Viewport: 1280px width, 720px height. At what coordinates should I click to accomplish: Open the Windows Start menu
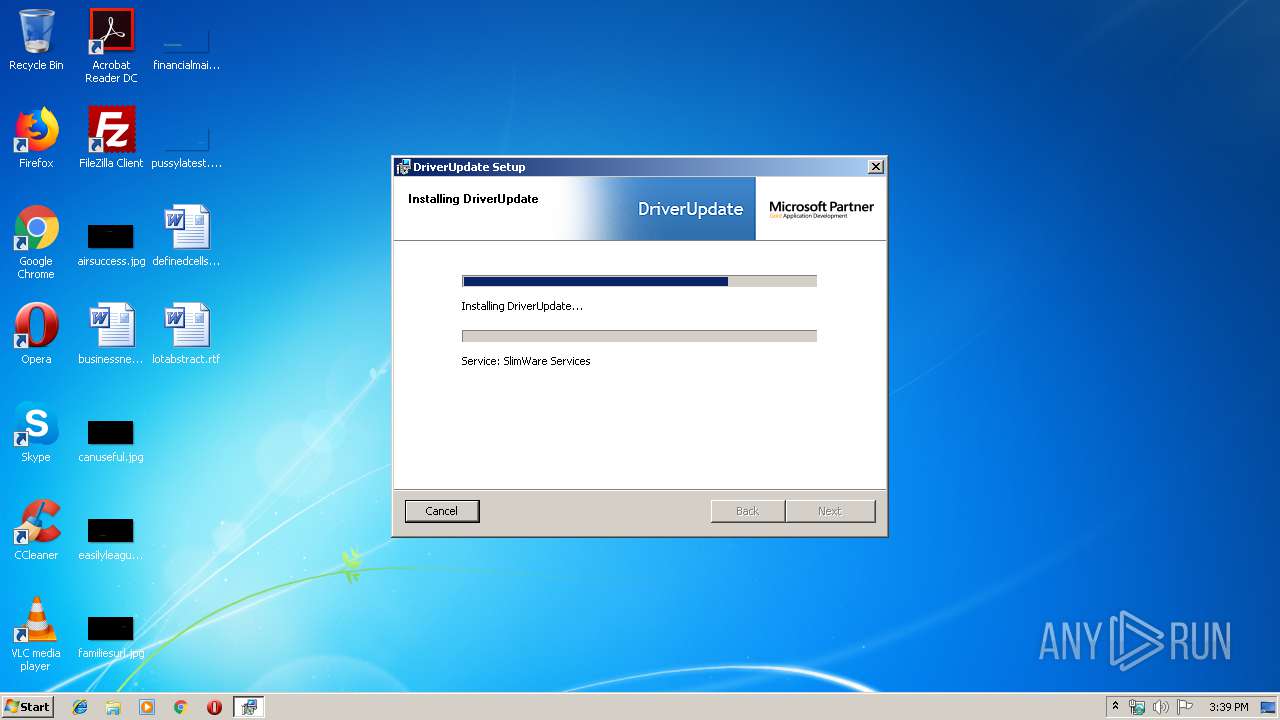point(27,707)
